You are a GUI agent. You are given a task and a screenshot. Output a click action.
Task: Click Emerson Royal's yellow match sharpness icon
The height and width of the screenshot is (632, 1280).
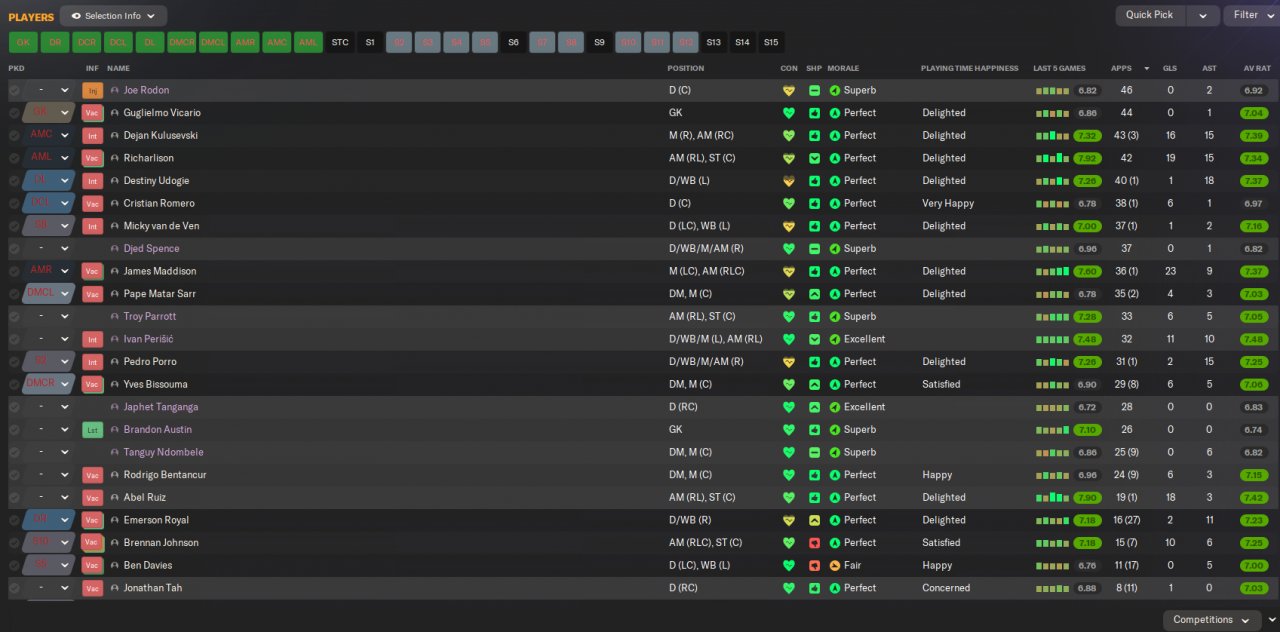[x=814, y=520]
